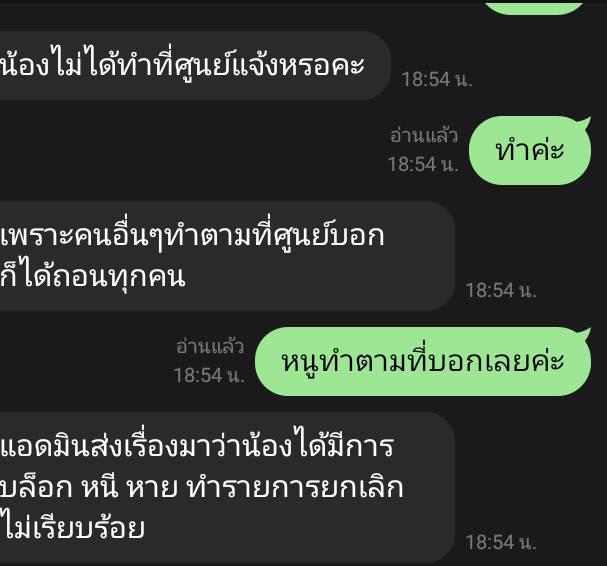Select the message 'น้องไม่ได้ทำที่ศูนย์แจ้งหรอคะ'
The height and width of the screenshot is (566, 607).
195,65
